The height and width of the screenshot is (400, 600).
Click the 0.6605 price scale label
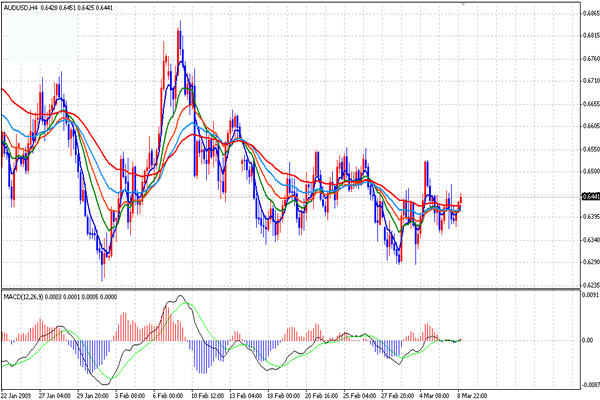click(589, 126)
